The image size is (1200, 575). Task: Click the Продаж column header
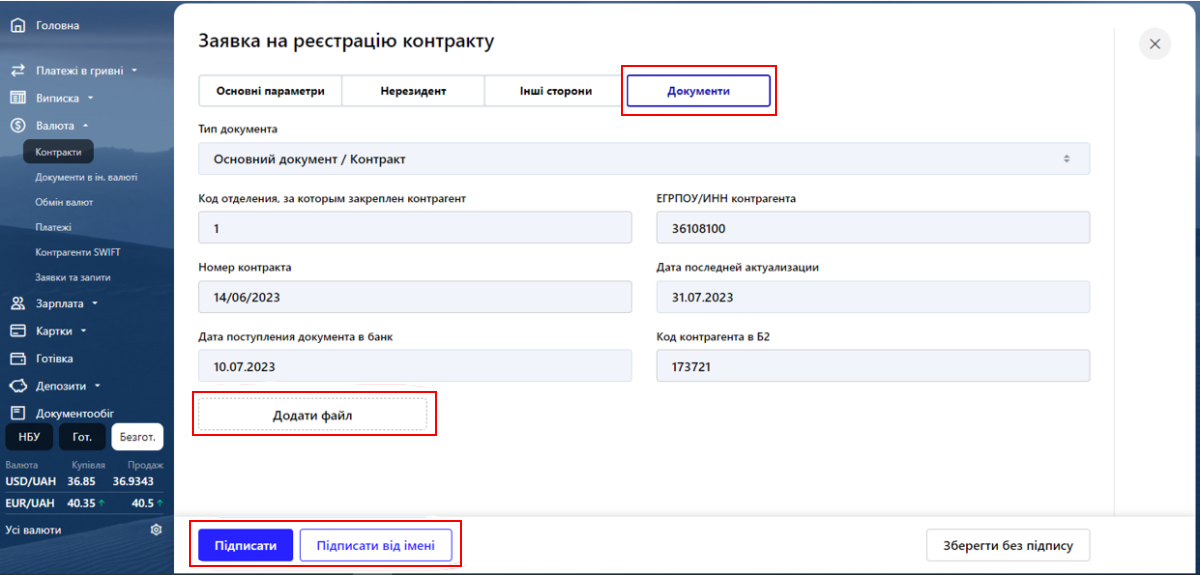(x=145, y=465)
